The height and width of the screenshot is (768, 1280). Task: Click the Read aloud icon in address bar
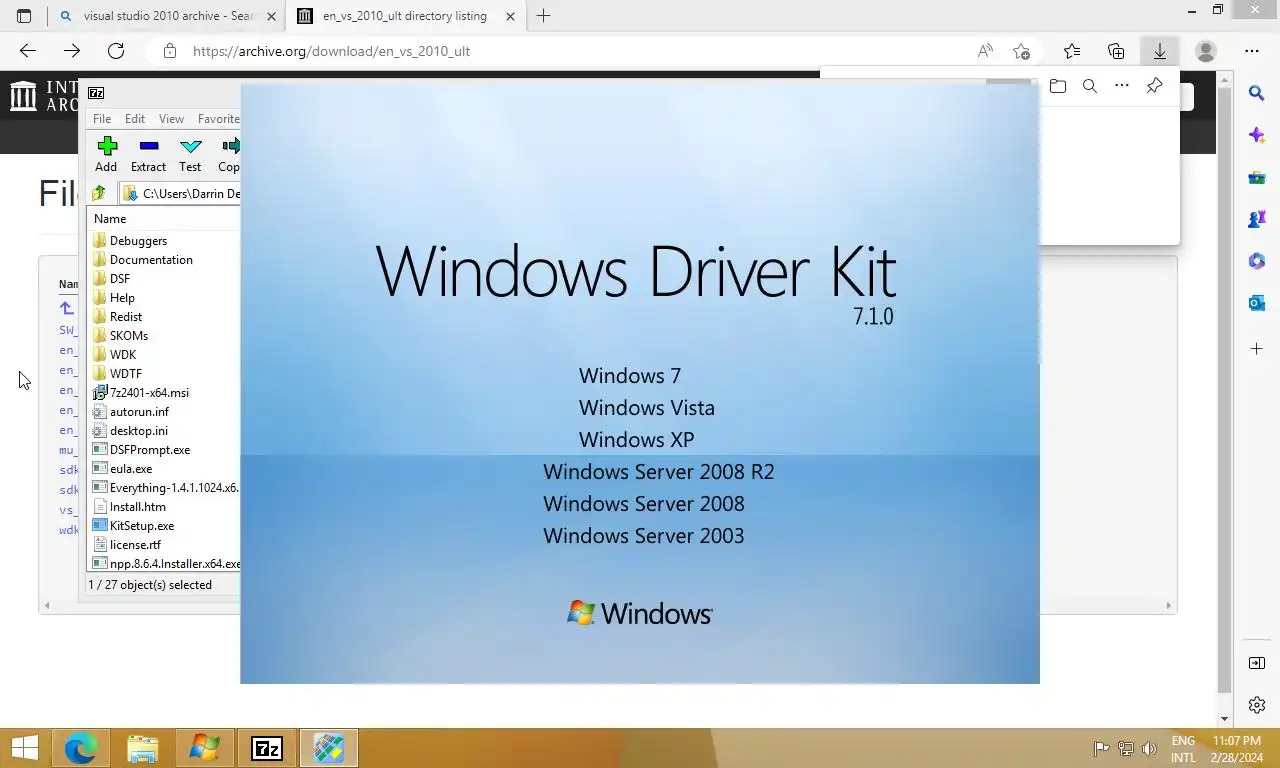(x=986, y=51)
